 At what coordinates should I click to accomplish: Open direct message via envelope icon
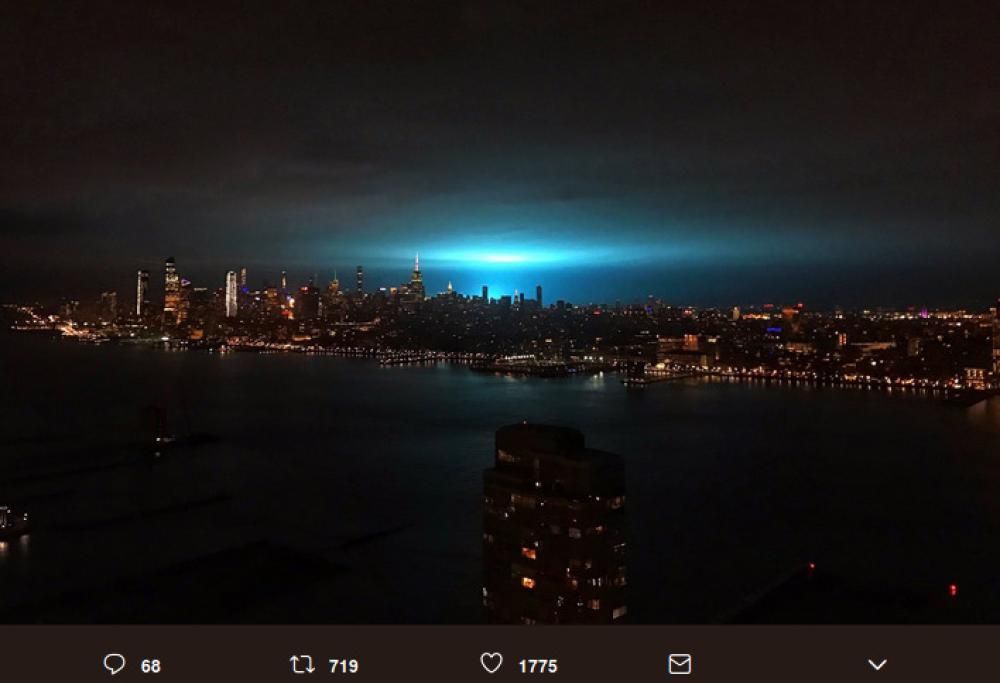679,665
